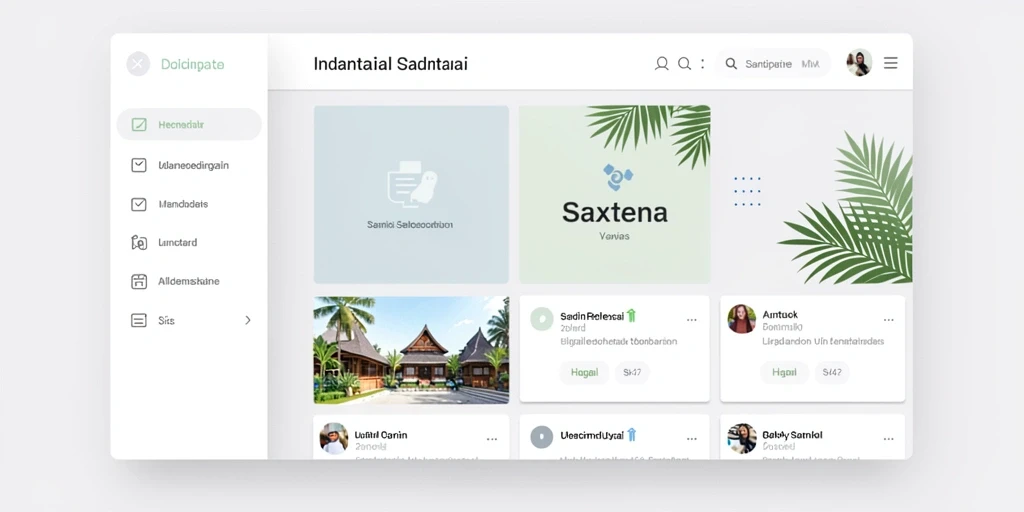Click the Saxtena heading text
The image size is (1024, 512).
click(615, 212)
